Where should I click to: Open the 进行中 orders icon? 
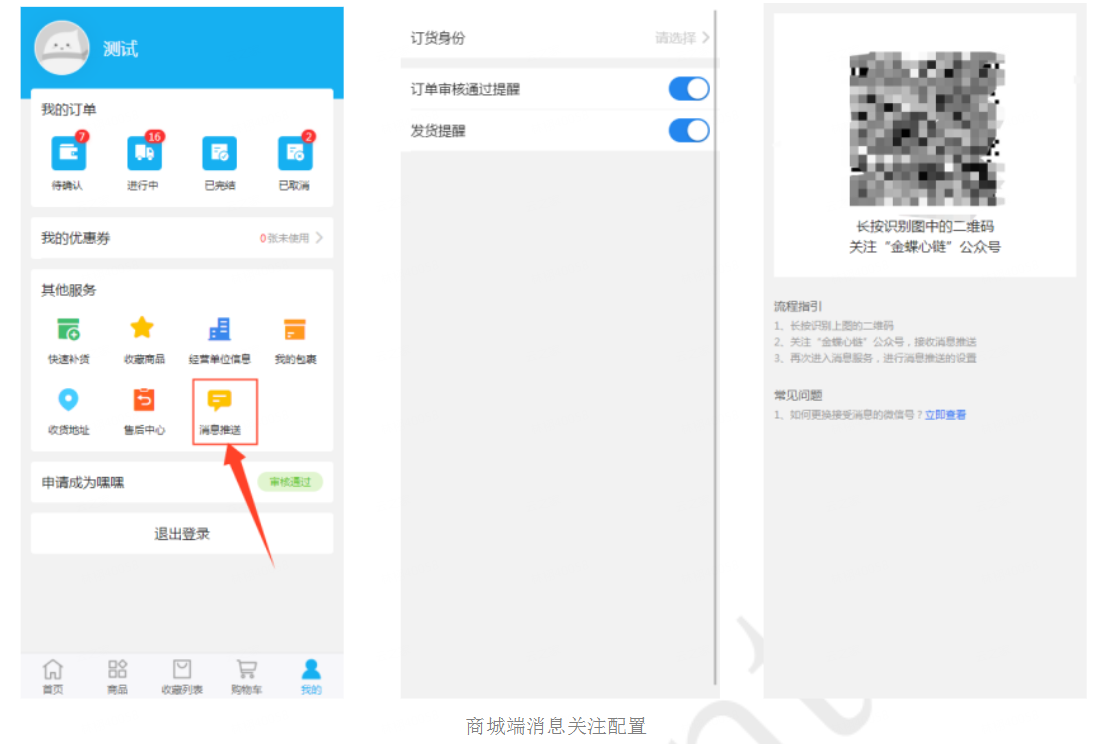pos(144,153)
